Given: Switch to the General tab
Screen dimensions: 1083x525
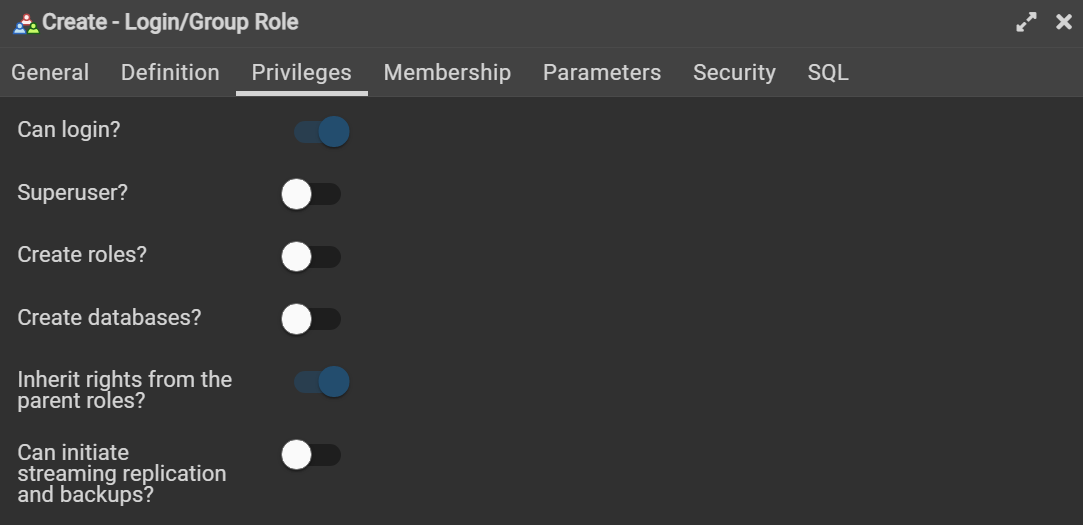Looking at the screenshot, I should [50, 73].
